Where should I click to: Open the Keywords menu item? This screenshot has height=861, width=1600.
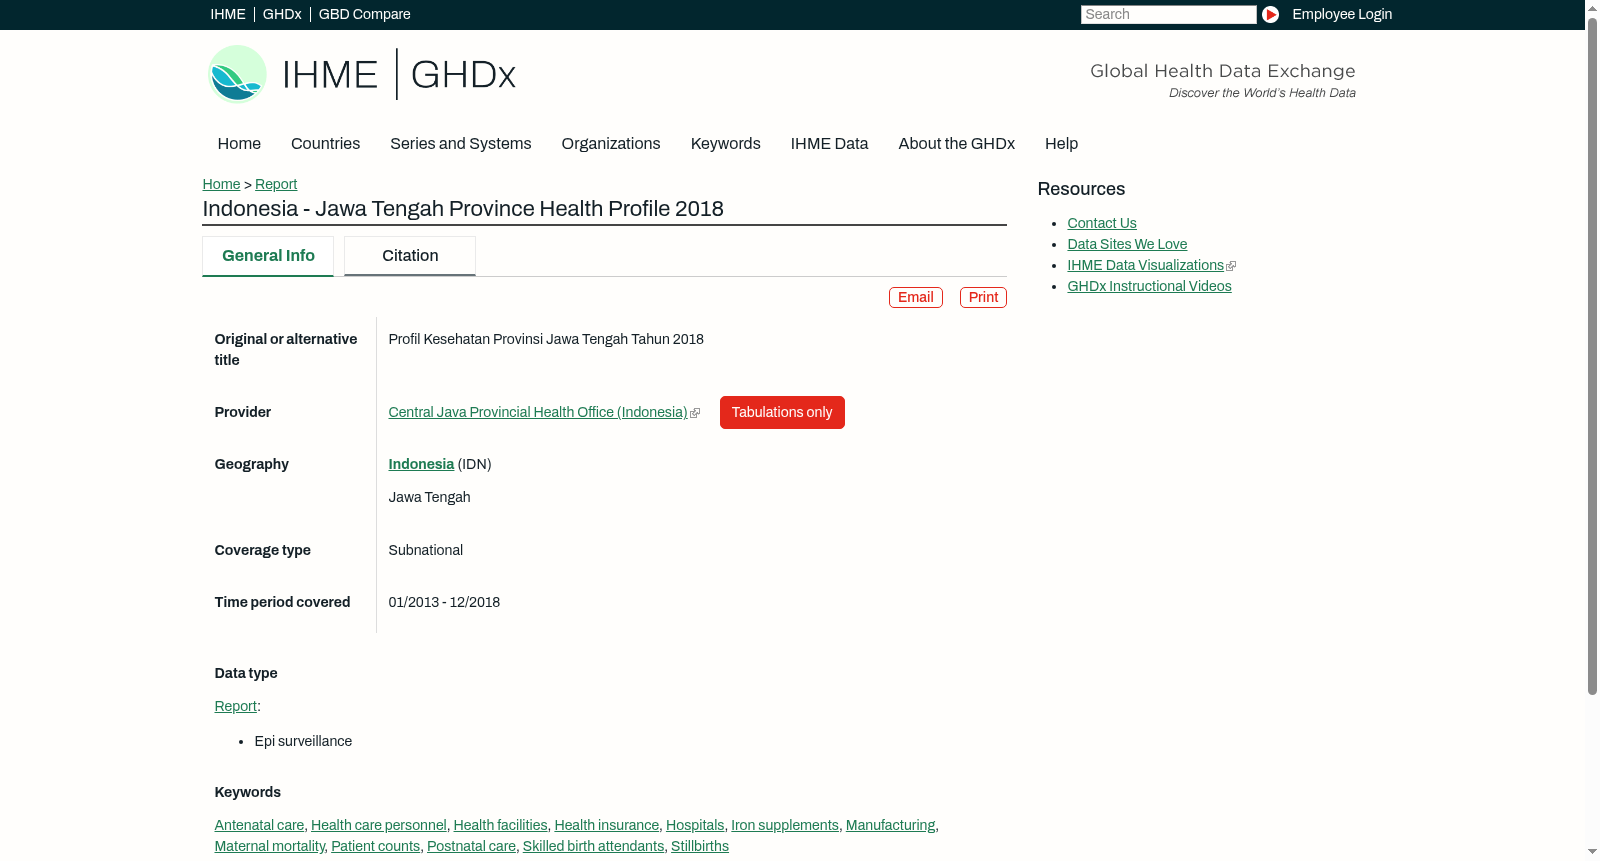pyautogui.click(x=726, y=143)
